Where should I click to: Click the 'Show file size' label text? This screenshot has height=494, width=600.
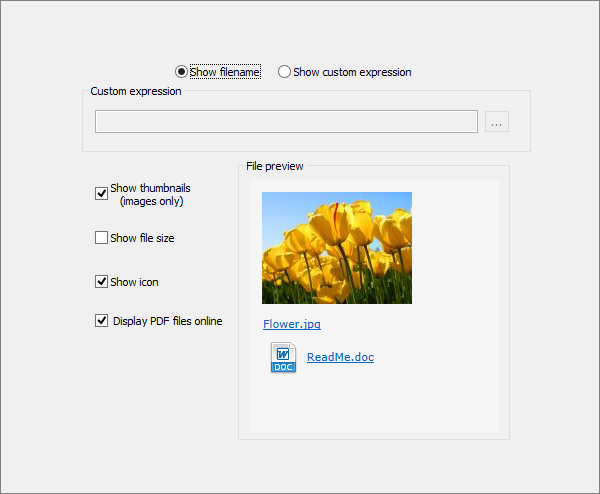(x=142, y=238)
